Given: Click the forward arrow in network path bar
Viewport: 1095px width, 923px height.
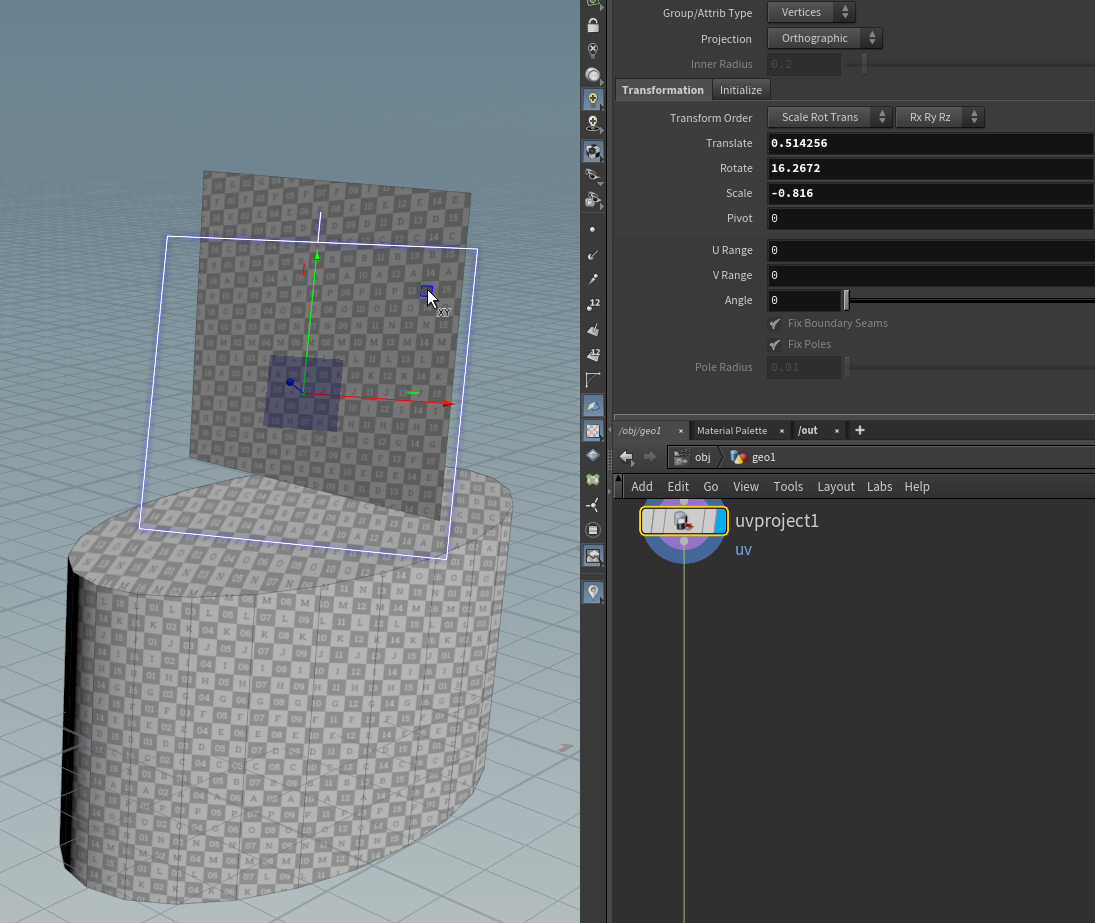Looking at the screenshot, I should coord(650,457).
